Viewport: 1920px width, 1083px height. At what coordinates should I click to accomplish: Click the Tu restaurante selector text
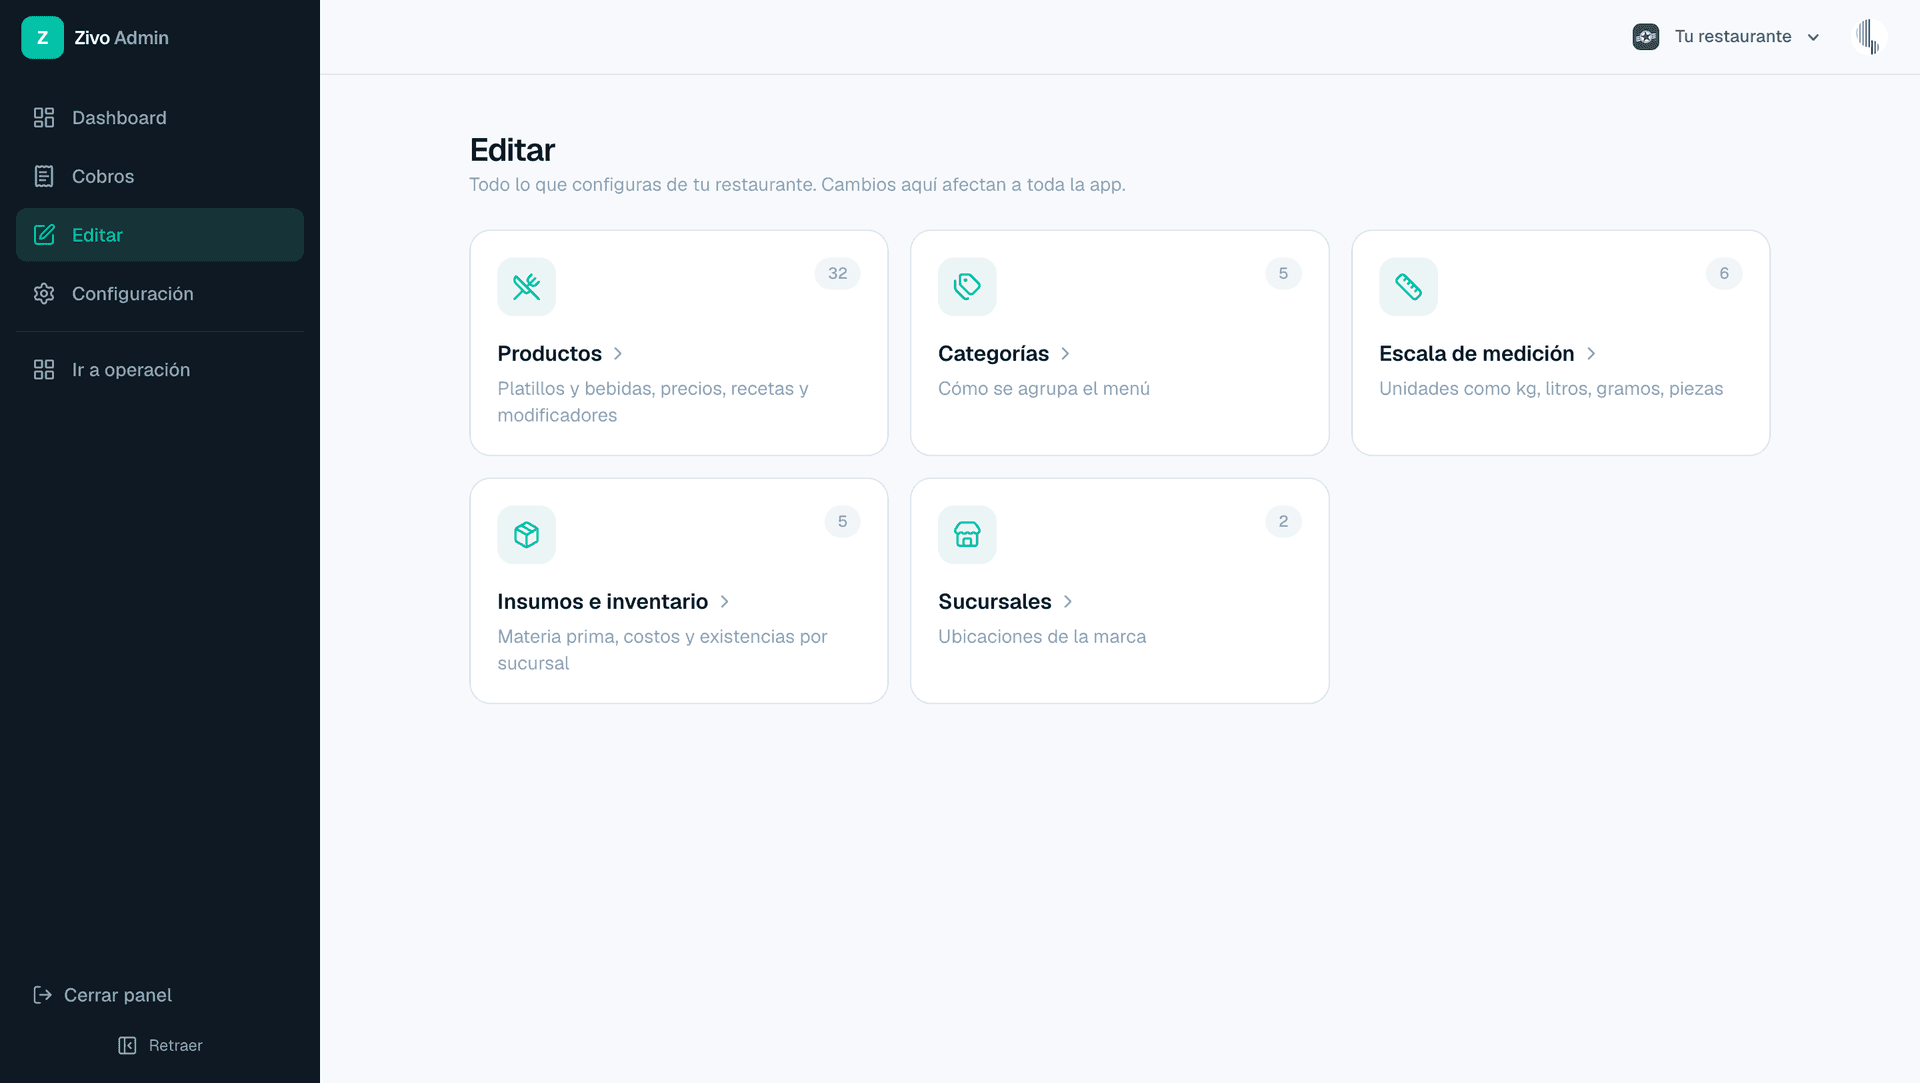(1733, 37)
